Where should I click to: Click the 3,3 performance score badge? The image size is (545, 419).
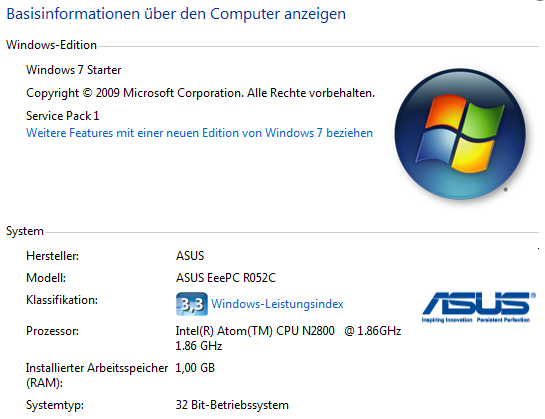(192, 304)
